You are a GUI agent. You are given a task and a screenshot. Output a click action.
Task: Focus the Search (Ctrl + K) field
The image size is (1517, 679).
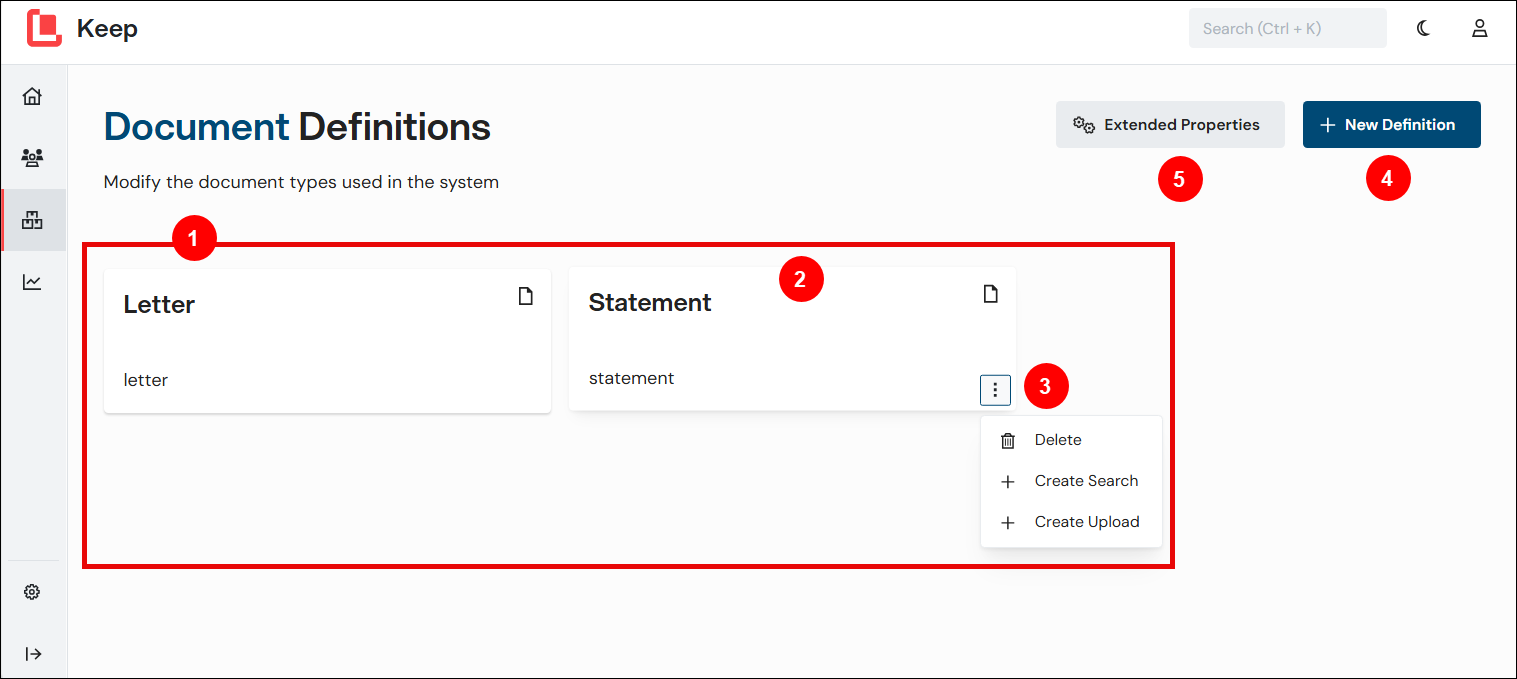pos(1287,28)
